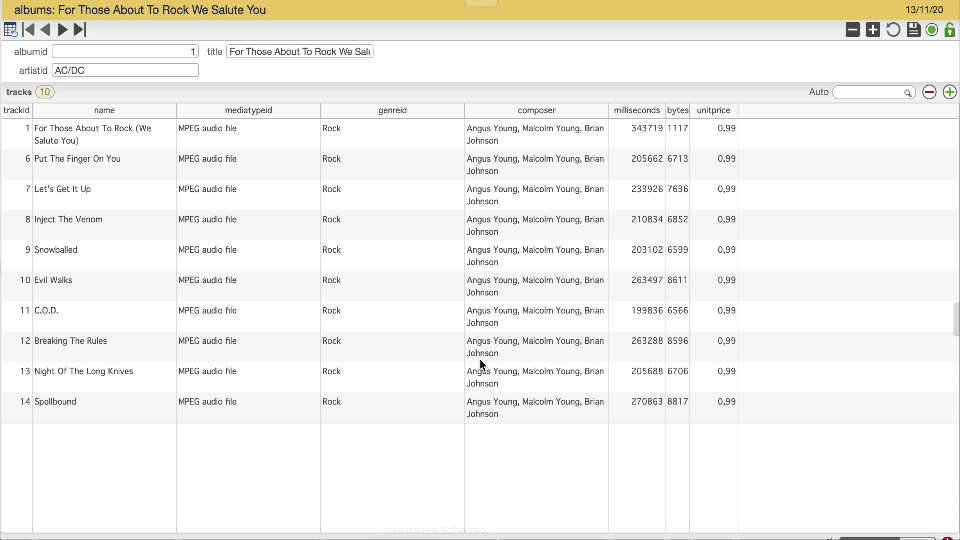Image resolution: width=960 pixels, height=540 pixels.
Task: Go to the previous album record
Action: (x=45, y=29)
